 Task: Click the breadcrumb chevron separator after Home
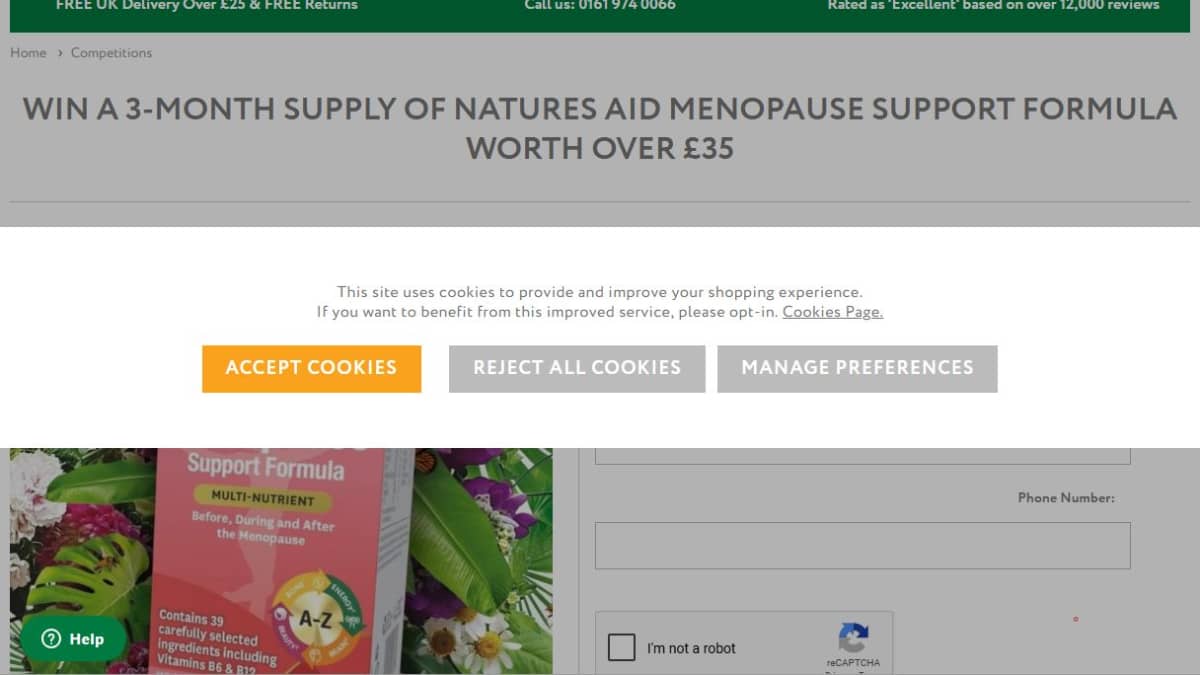(59, 53)
